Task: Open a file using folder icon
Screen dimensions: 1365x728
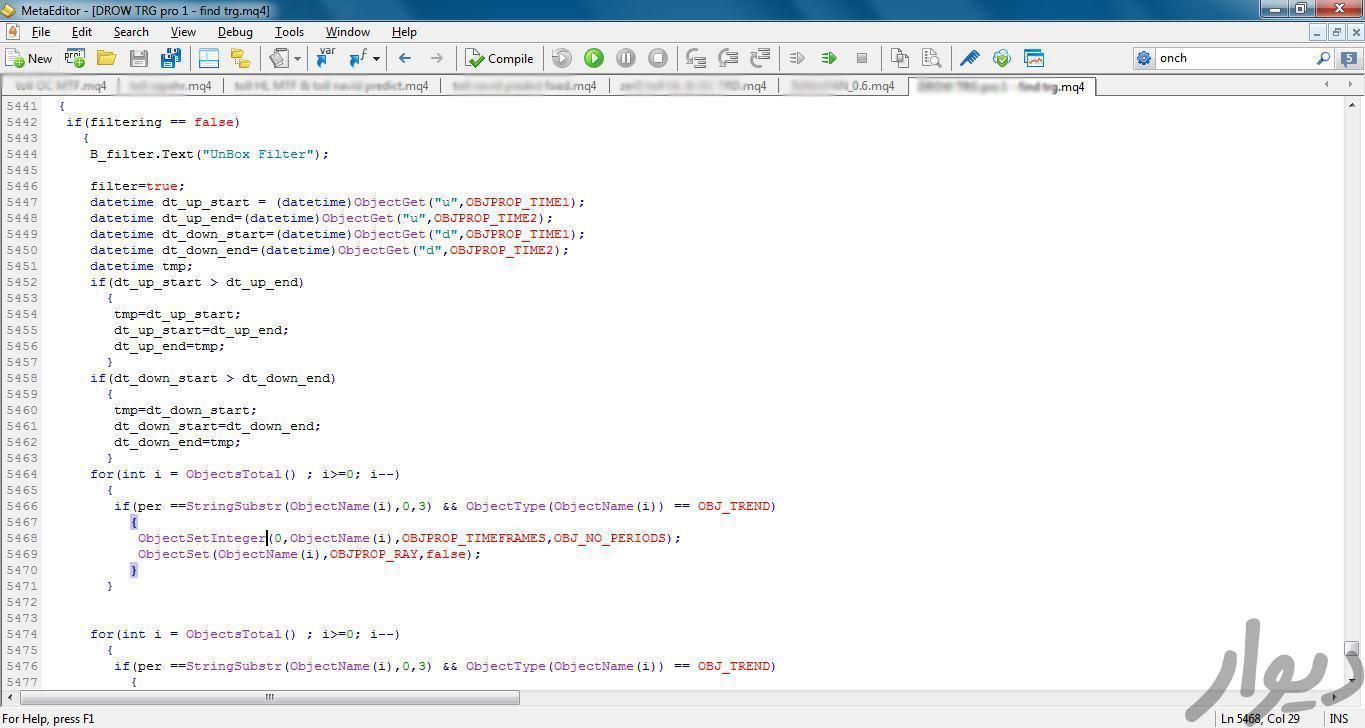Action: (x=107, y=58)
